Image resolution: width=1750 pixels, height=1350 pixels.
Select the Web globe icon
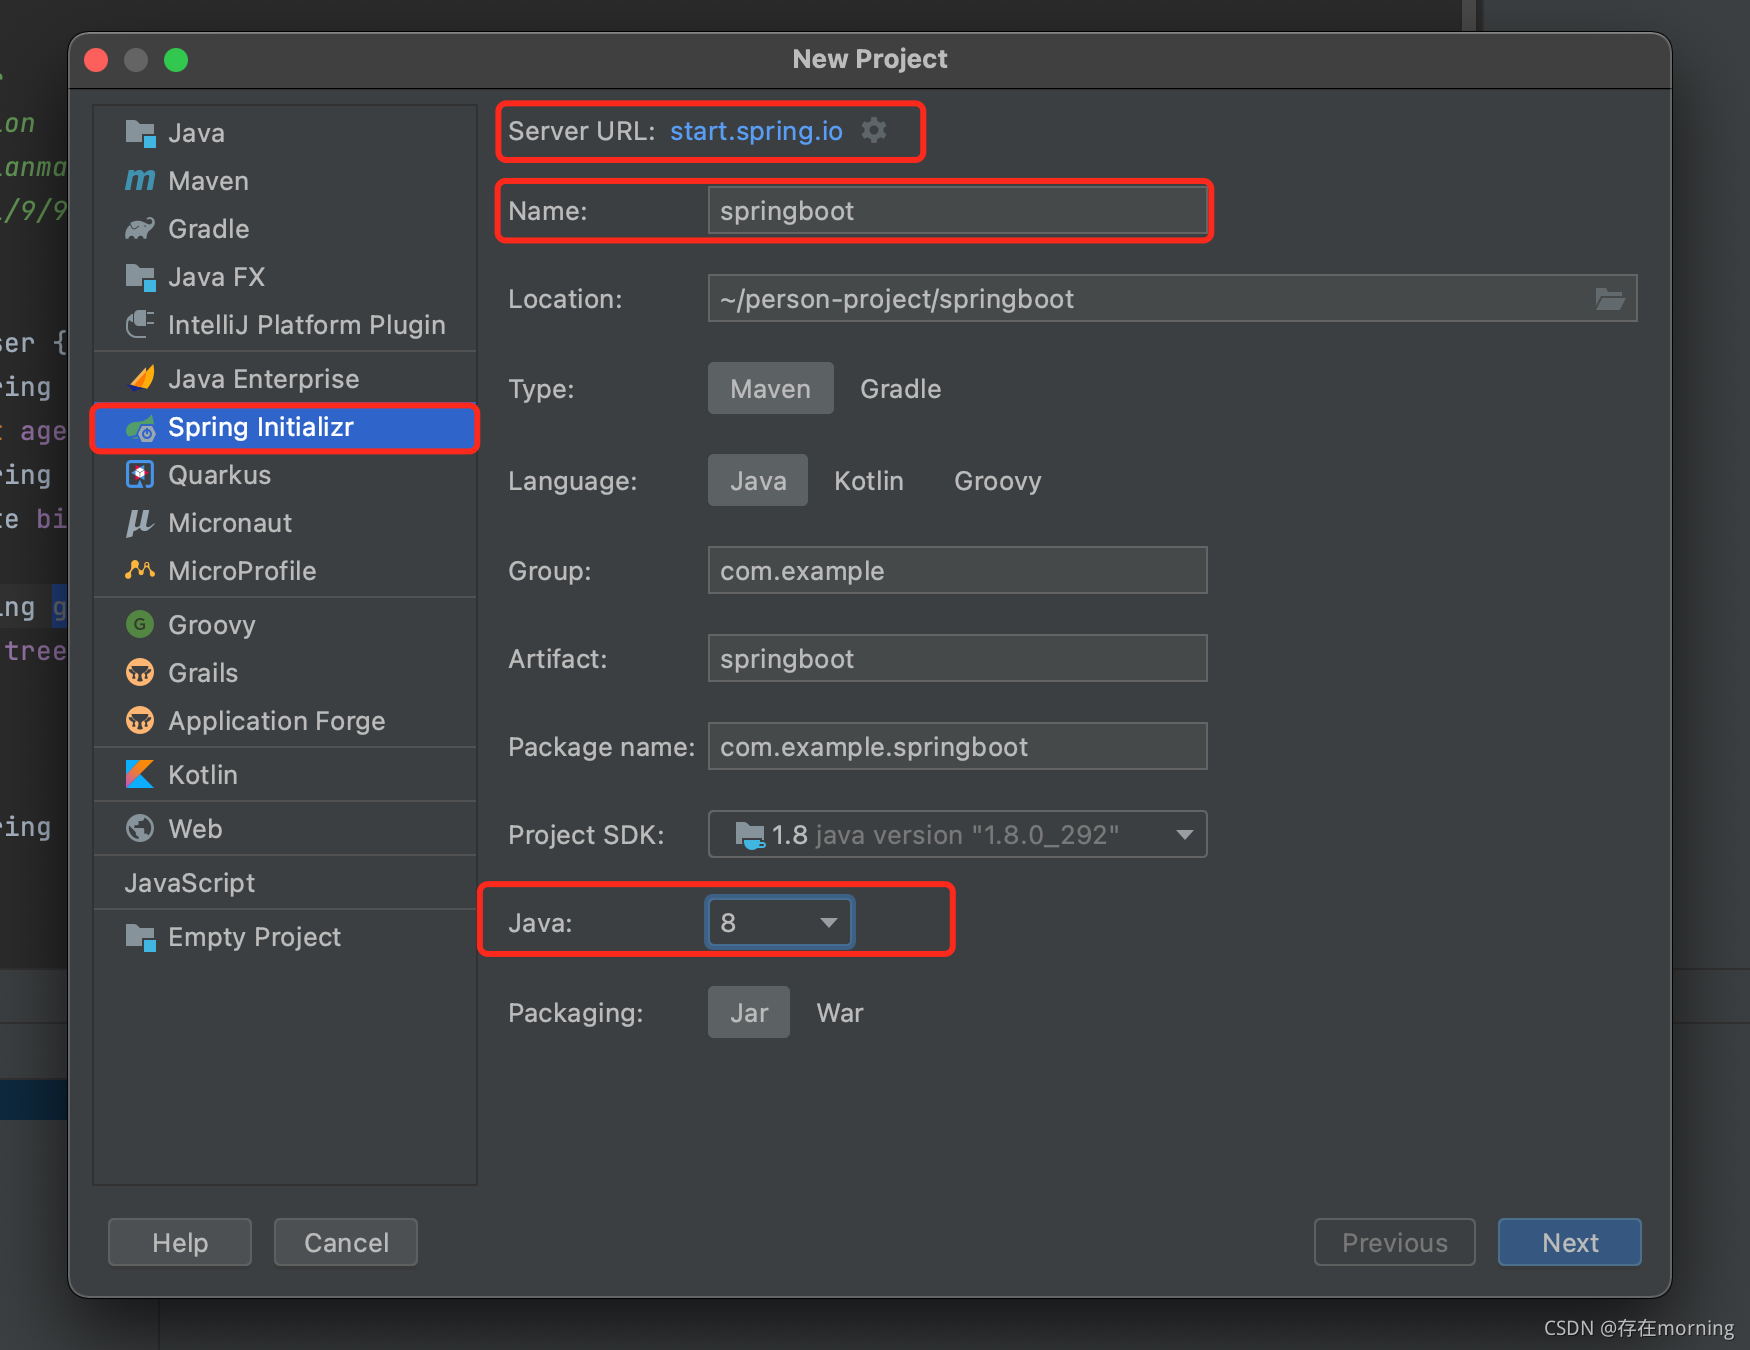tap(140, 829)
